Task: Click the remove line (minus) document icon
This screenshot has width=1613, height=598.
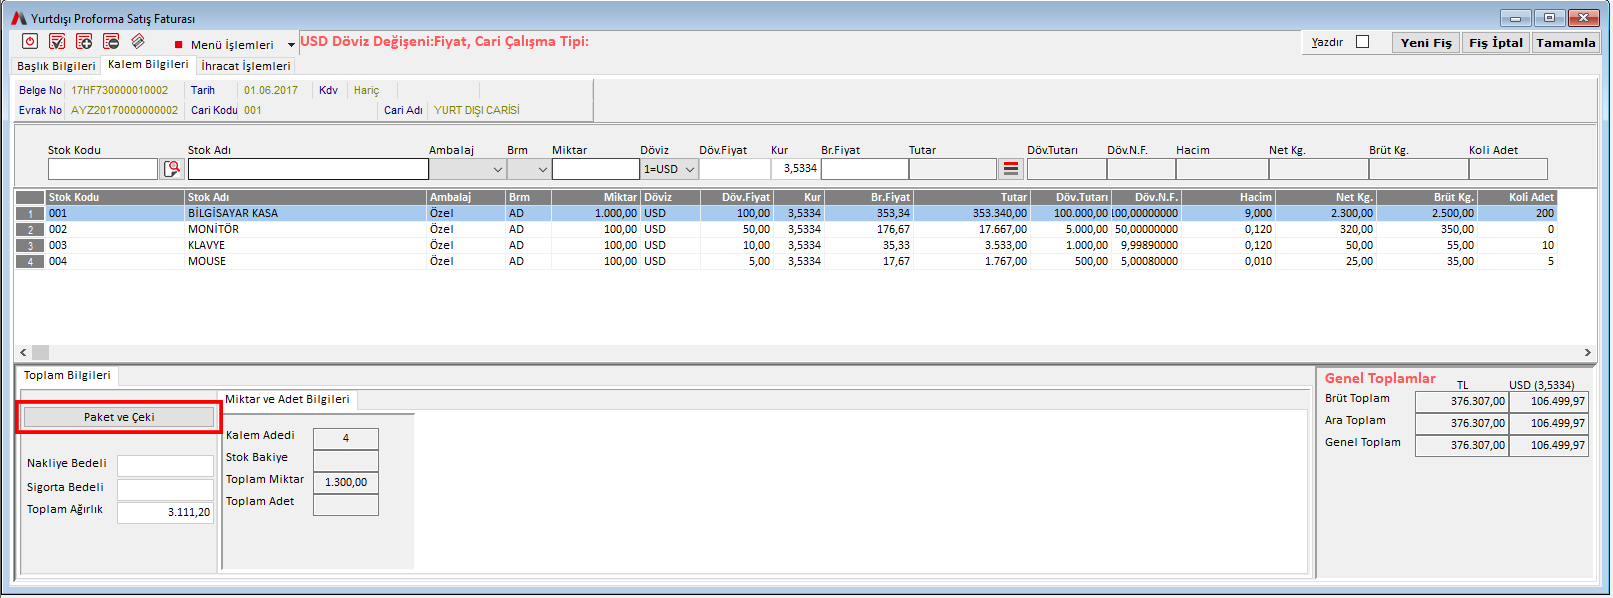Action: [111, 41]
